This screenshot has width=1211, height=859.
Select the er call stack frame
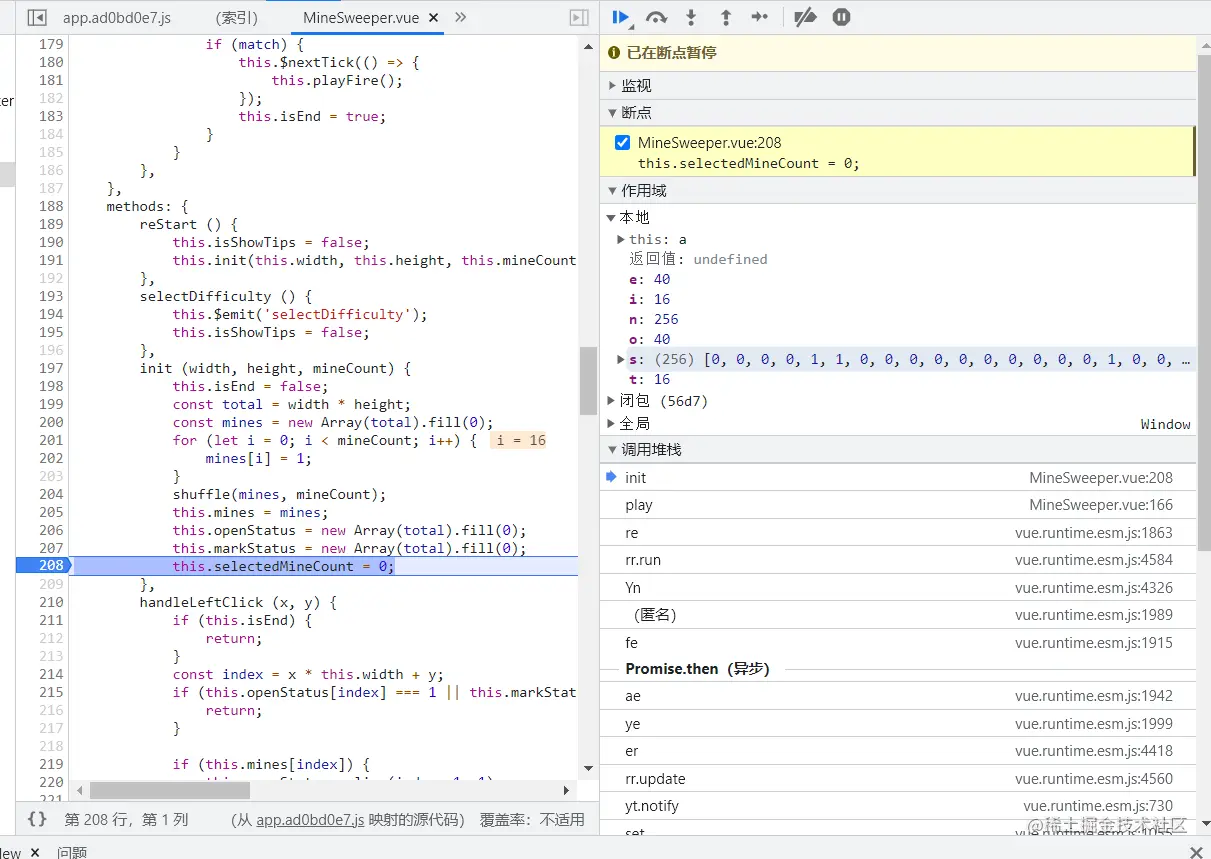click(898, 751)
